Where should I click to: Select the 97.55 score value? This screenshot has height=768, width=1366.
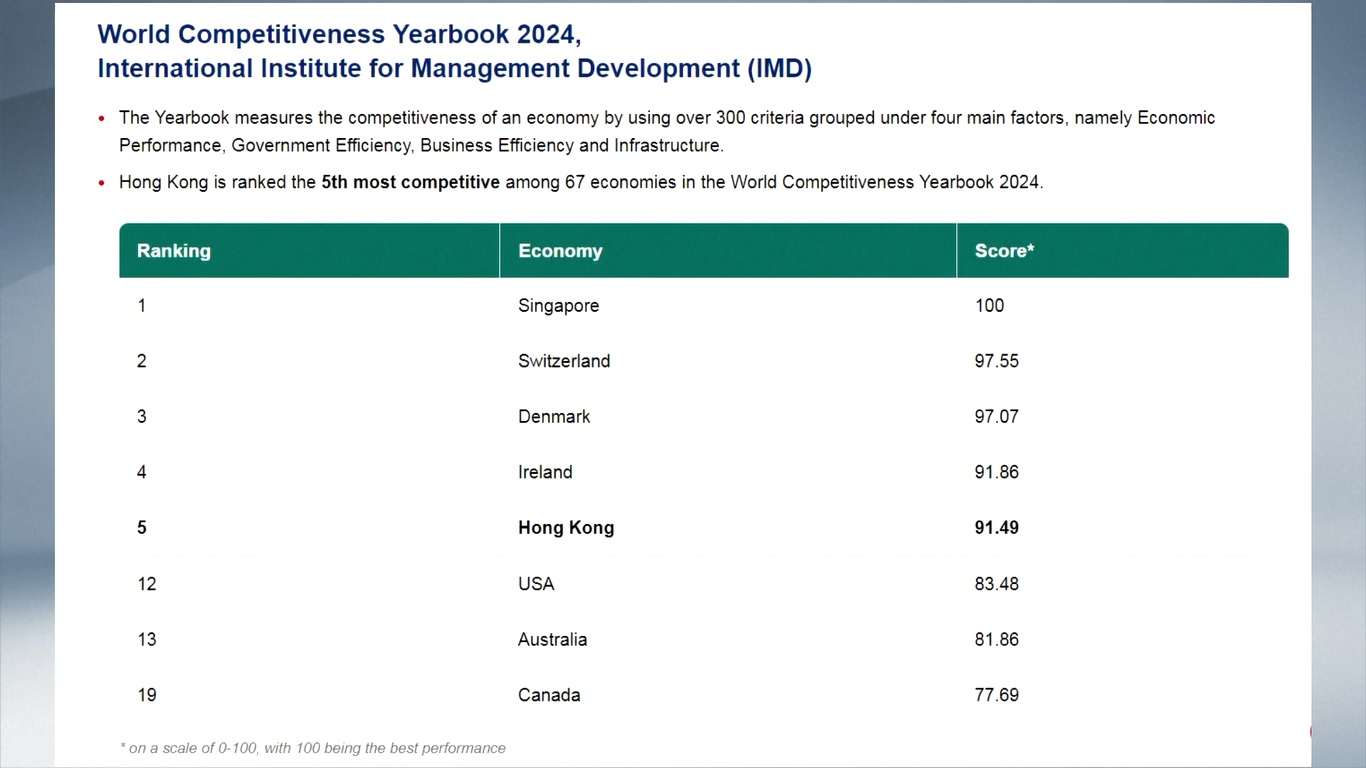tap(996, 361)
